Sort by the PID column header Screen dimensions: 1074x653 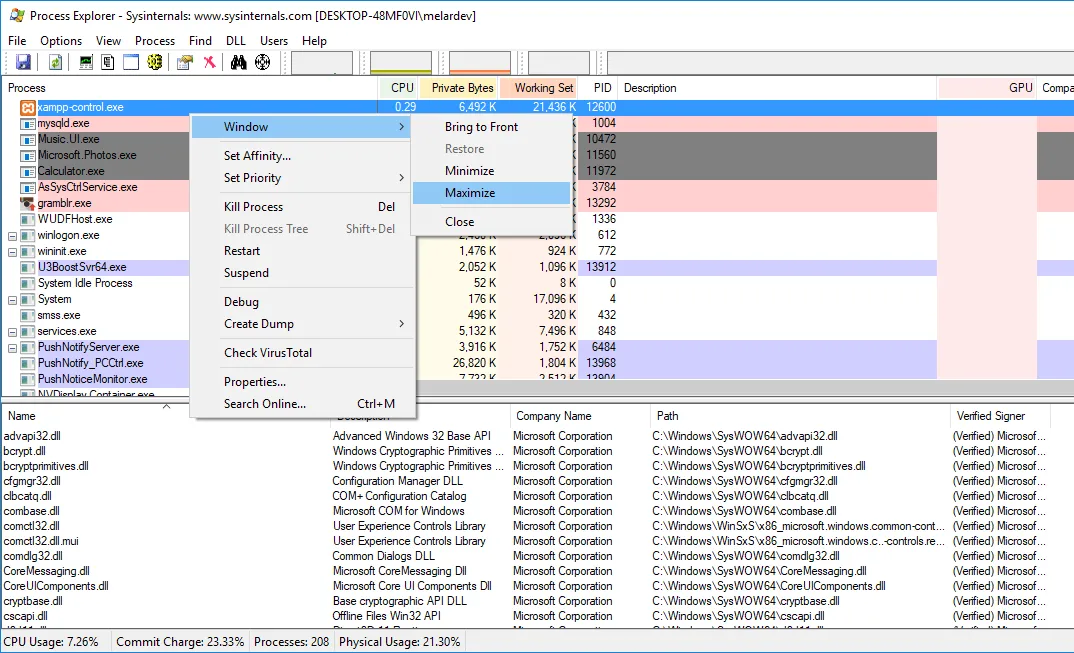pyautogui.click(x=599, y=88)
